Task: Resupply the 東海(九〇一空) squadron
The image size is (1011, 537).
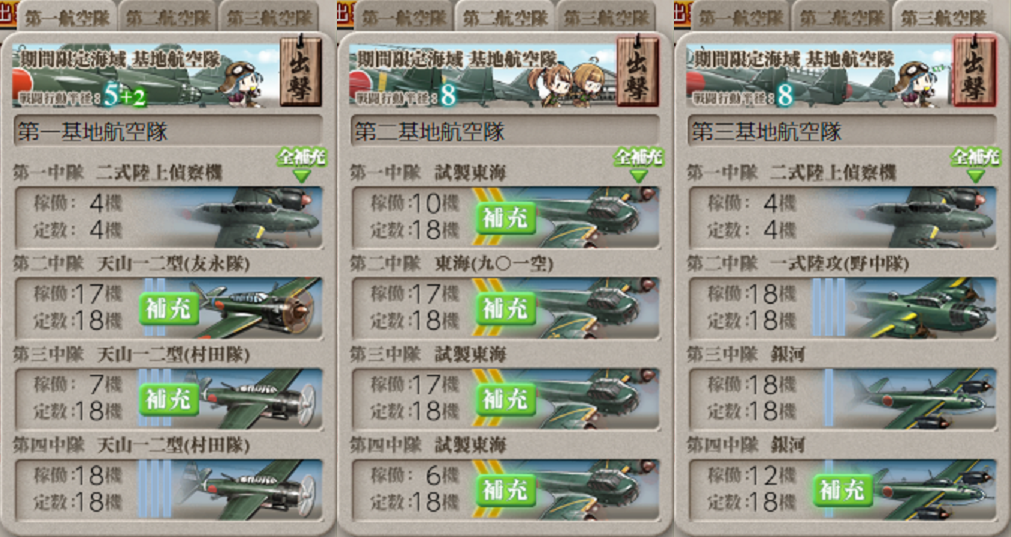Action: pos(506,309)
